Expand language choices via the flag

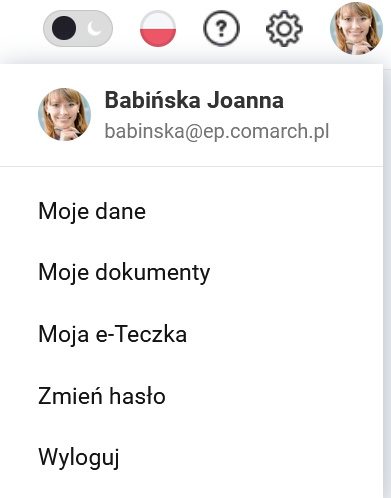point(158,29)
